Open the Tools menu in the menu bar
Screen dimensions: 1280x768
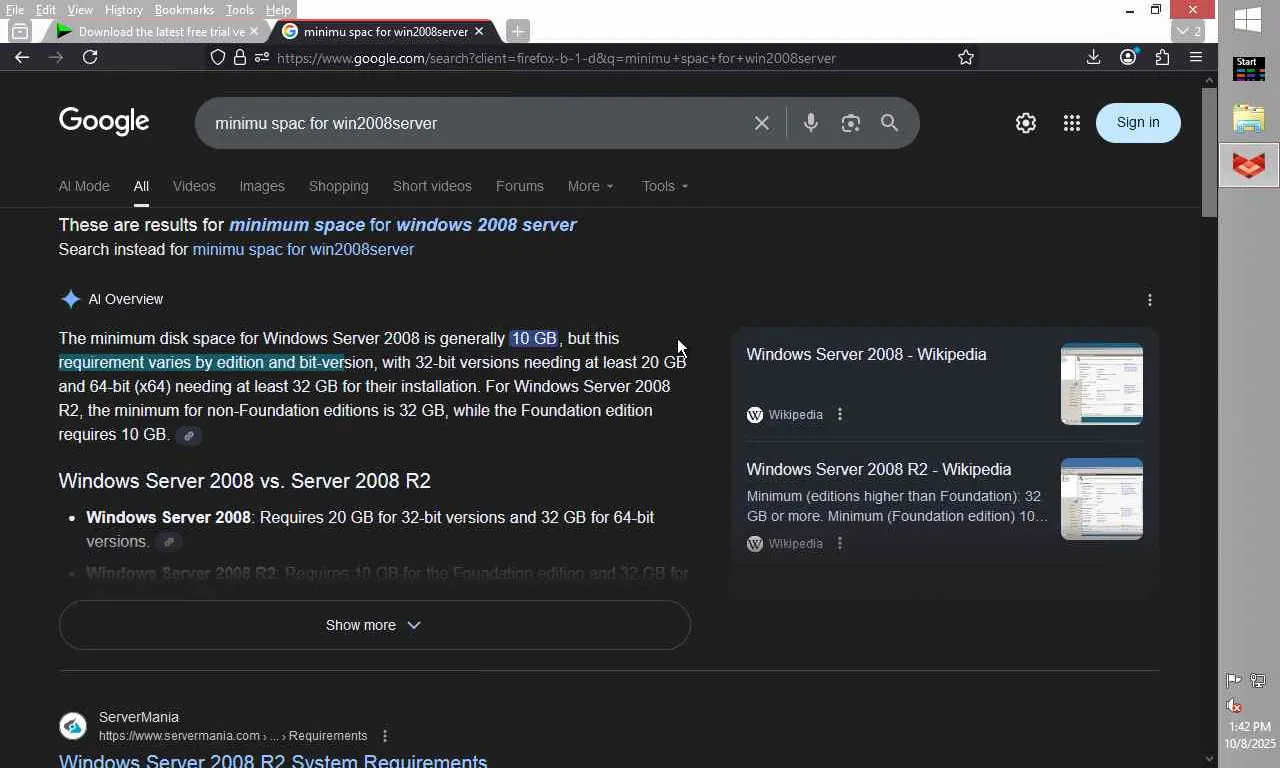(x=240, y=10)
